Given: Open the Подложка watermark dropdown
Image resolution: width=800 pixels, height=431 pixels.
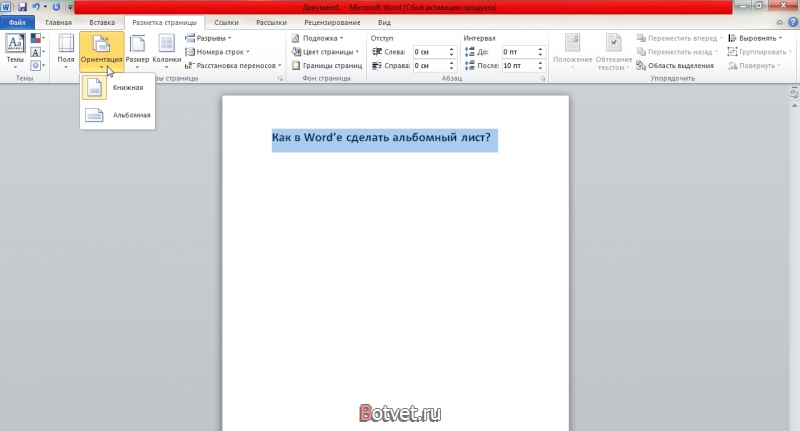Looking at the screenshot, I should click(317, 38).
